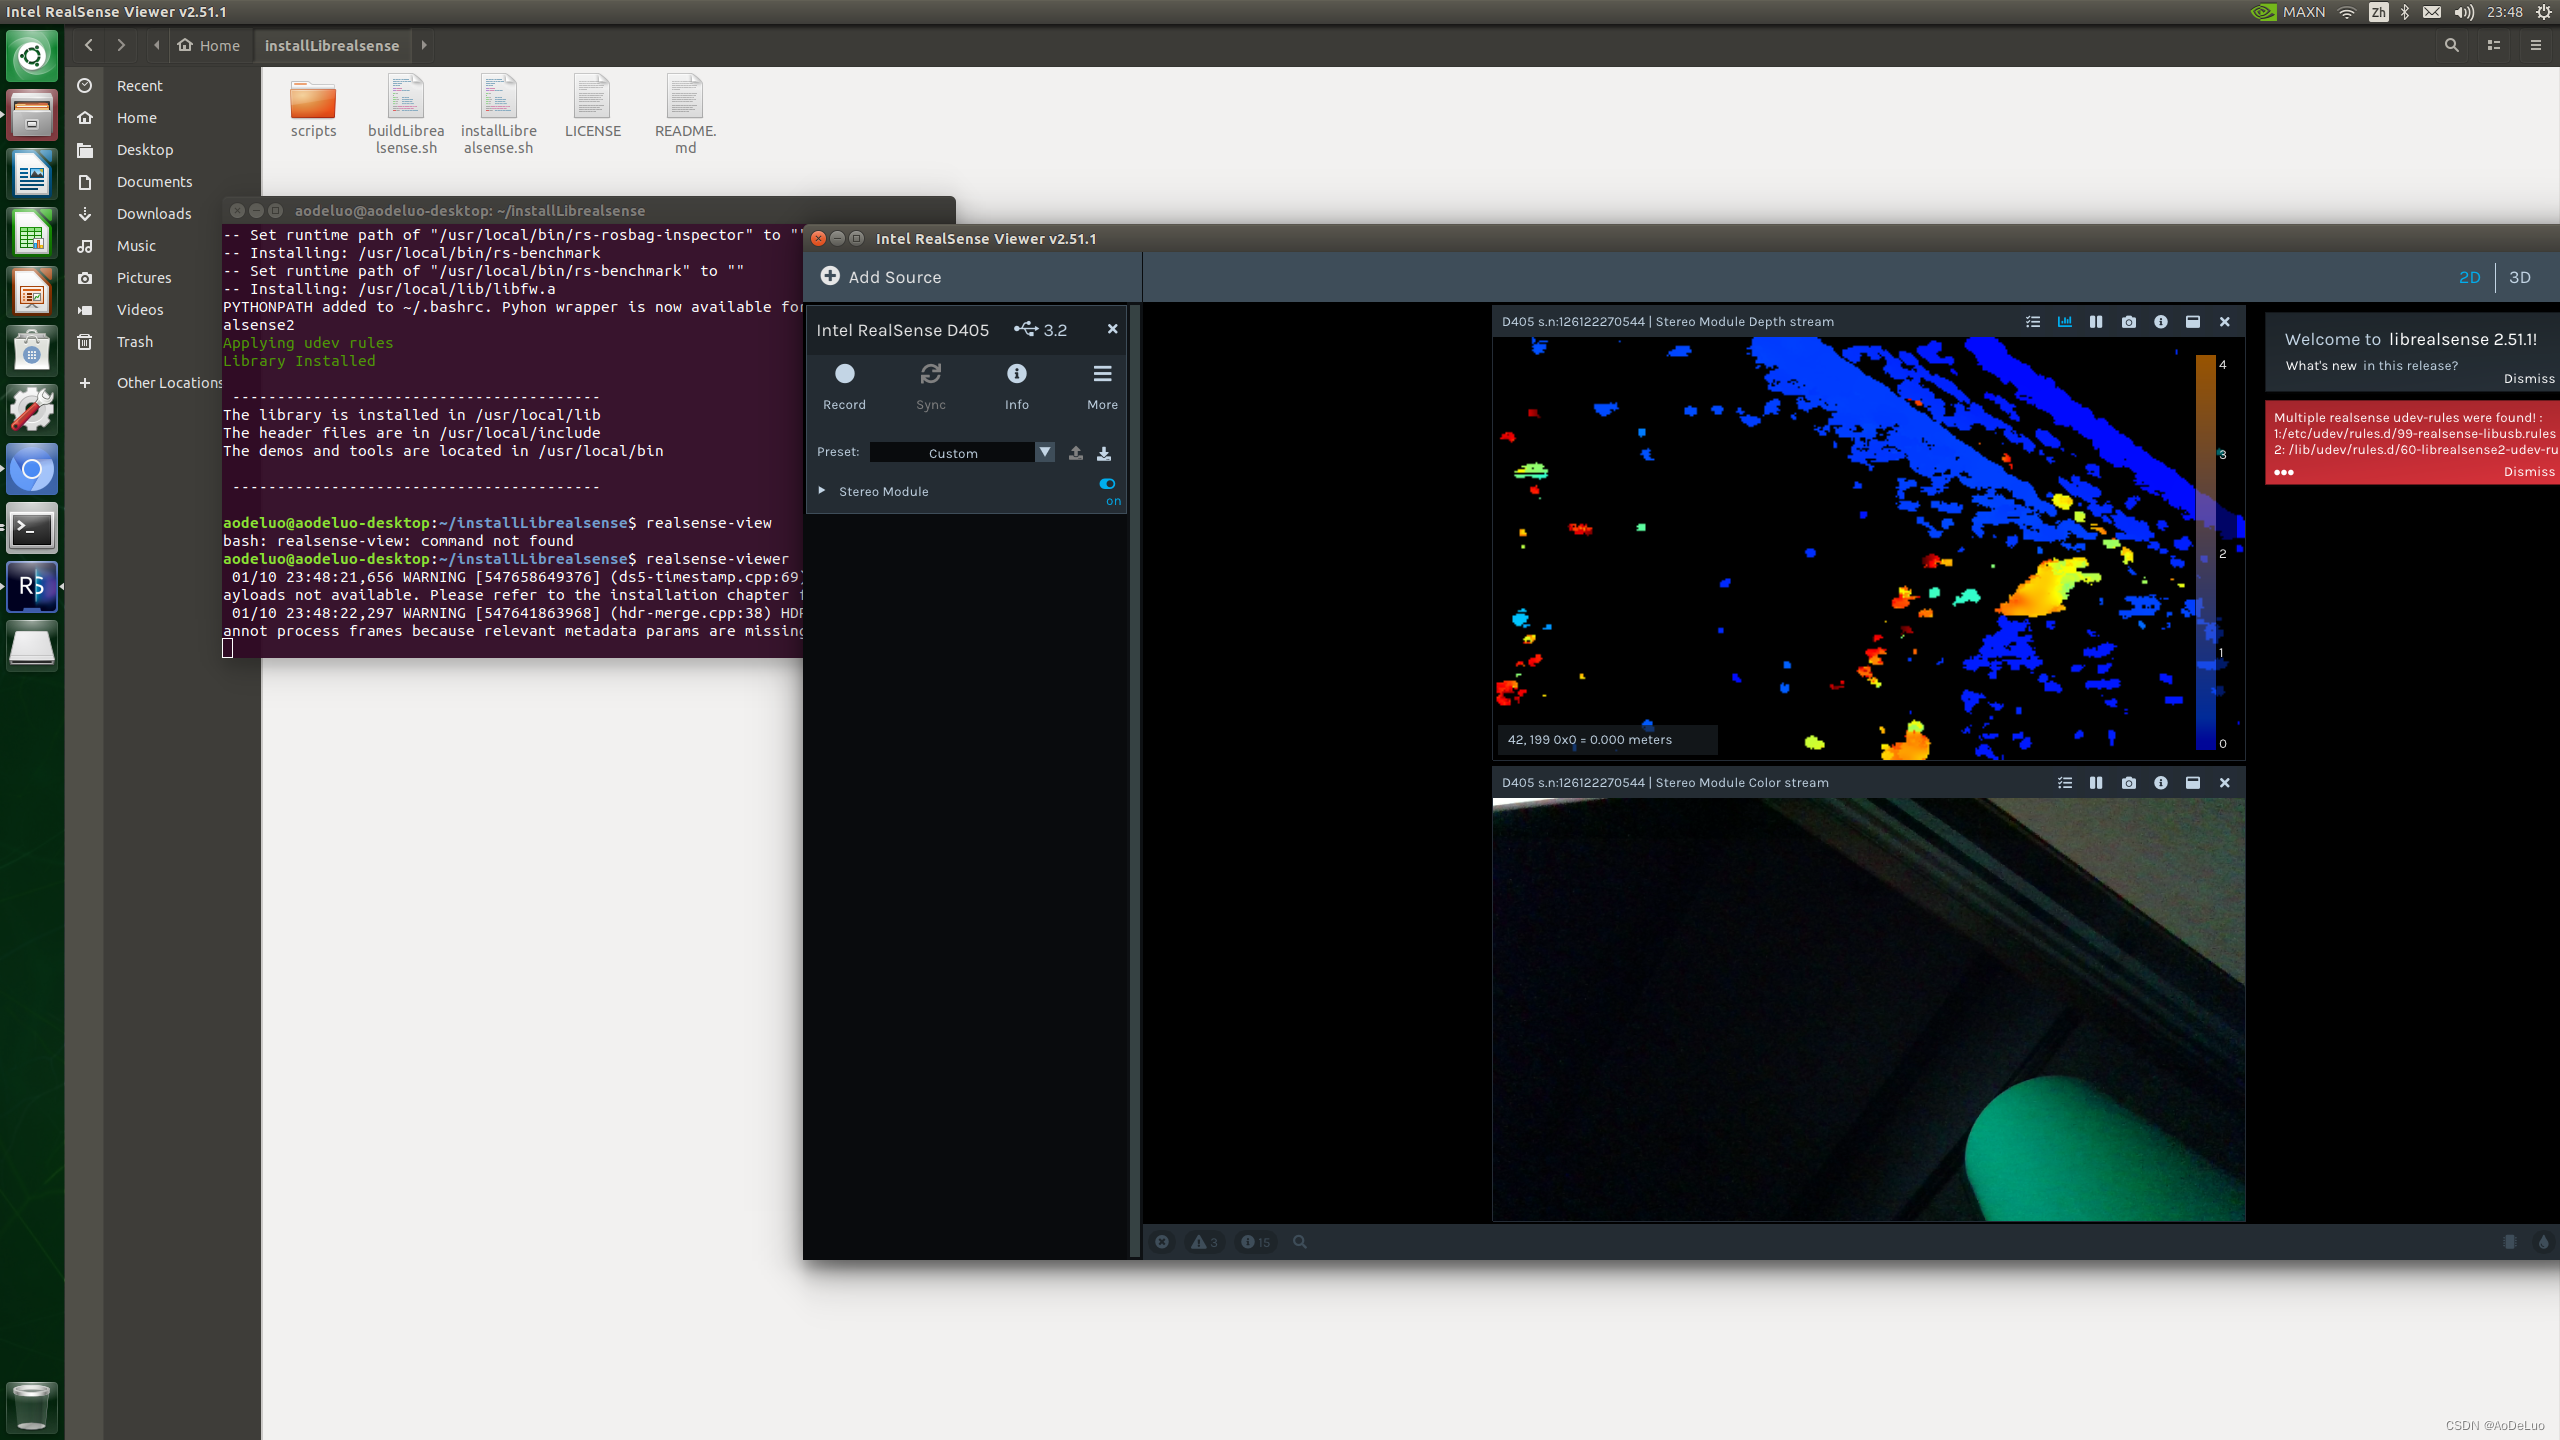Open the stream options list on the Color stream
Screen dimensions: 2560x1440
(x=2063, y=783)
